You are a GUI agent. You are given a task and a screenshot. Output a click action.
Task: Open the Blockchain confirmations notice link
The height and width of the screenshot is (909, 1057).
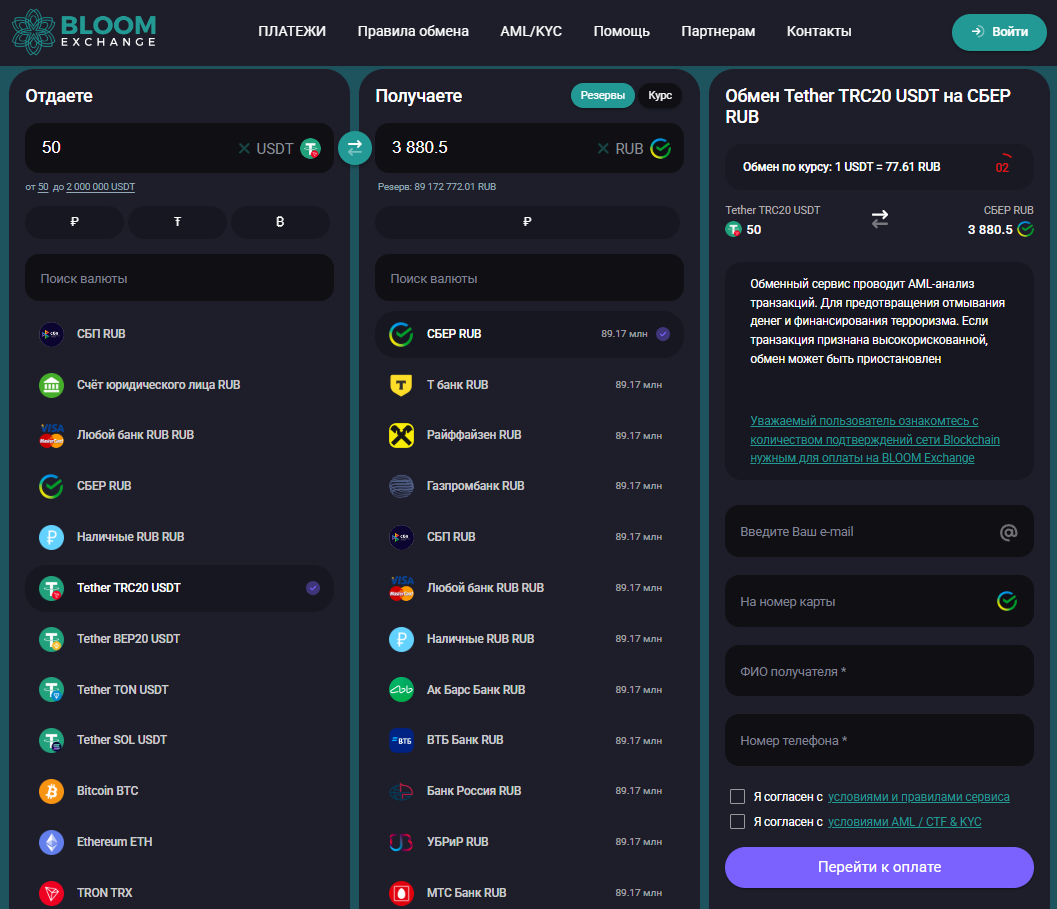pos(875,440)
